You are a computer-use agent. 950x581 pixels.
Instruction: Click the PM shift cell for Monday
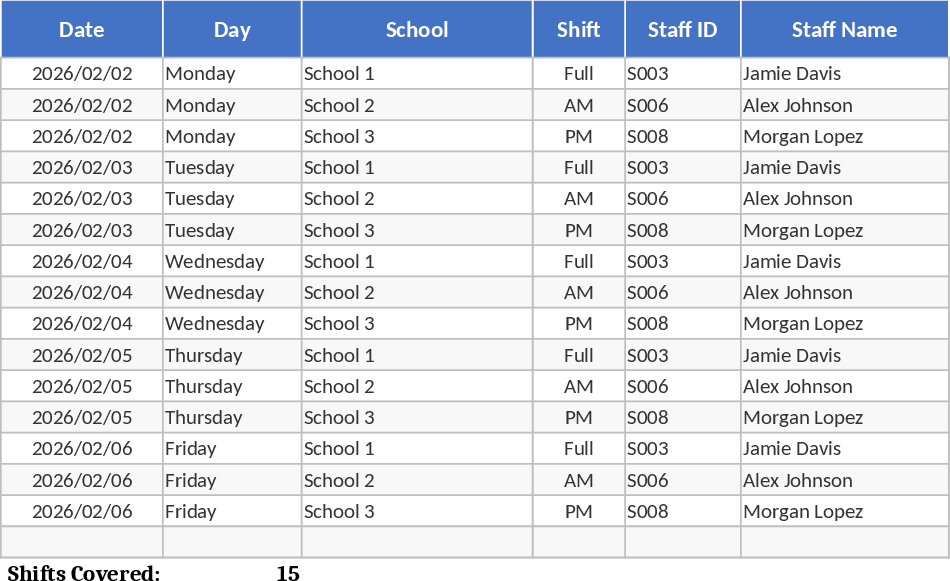point(579,136)
